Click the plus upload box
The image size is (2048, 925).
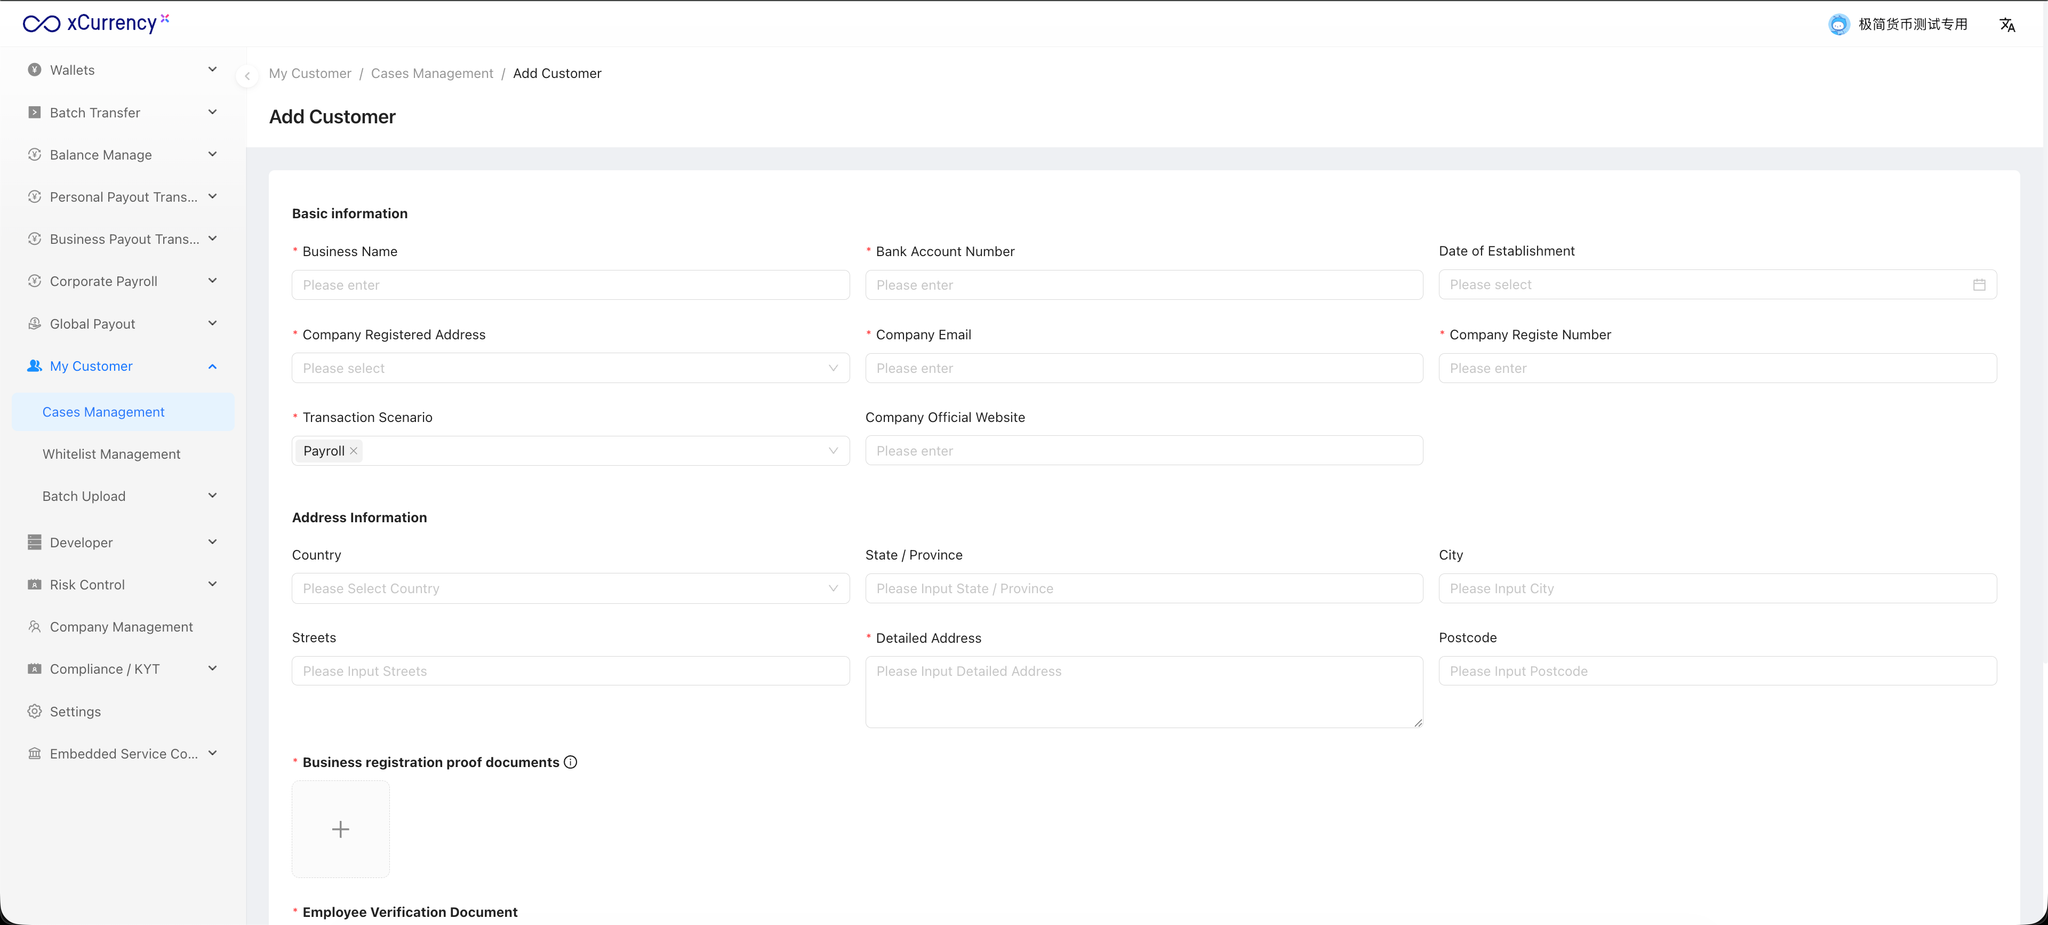340,829
